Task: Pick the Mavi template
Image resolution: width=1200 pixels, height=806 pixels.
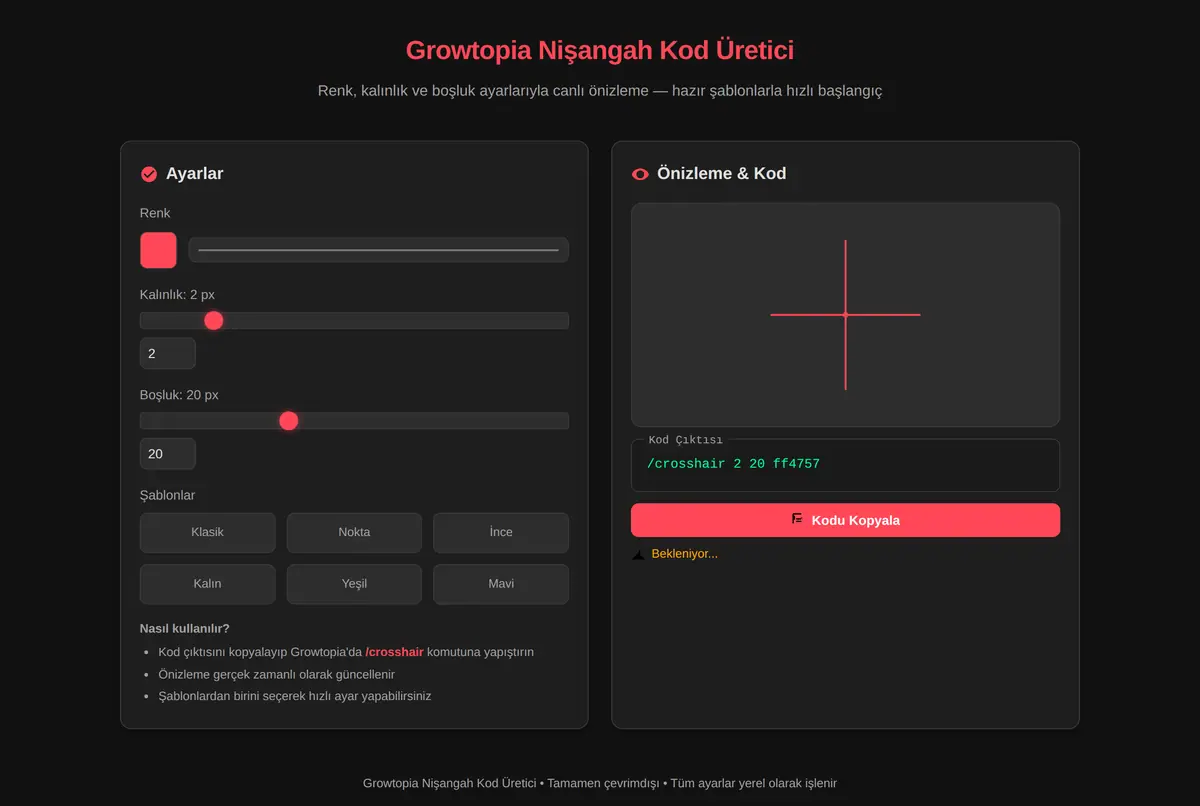Action: [x=501, y=584]
